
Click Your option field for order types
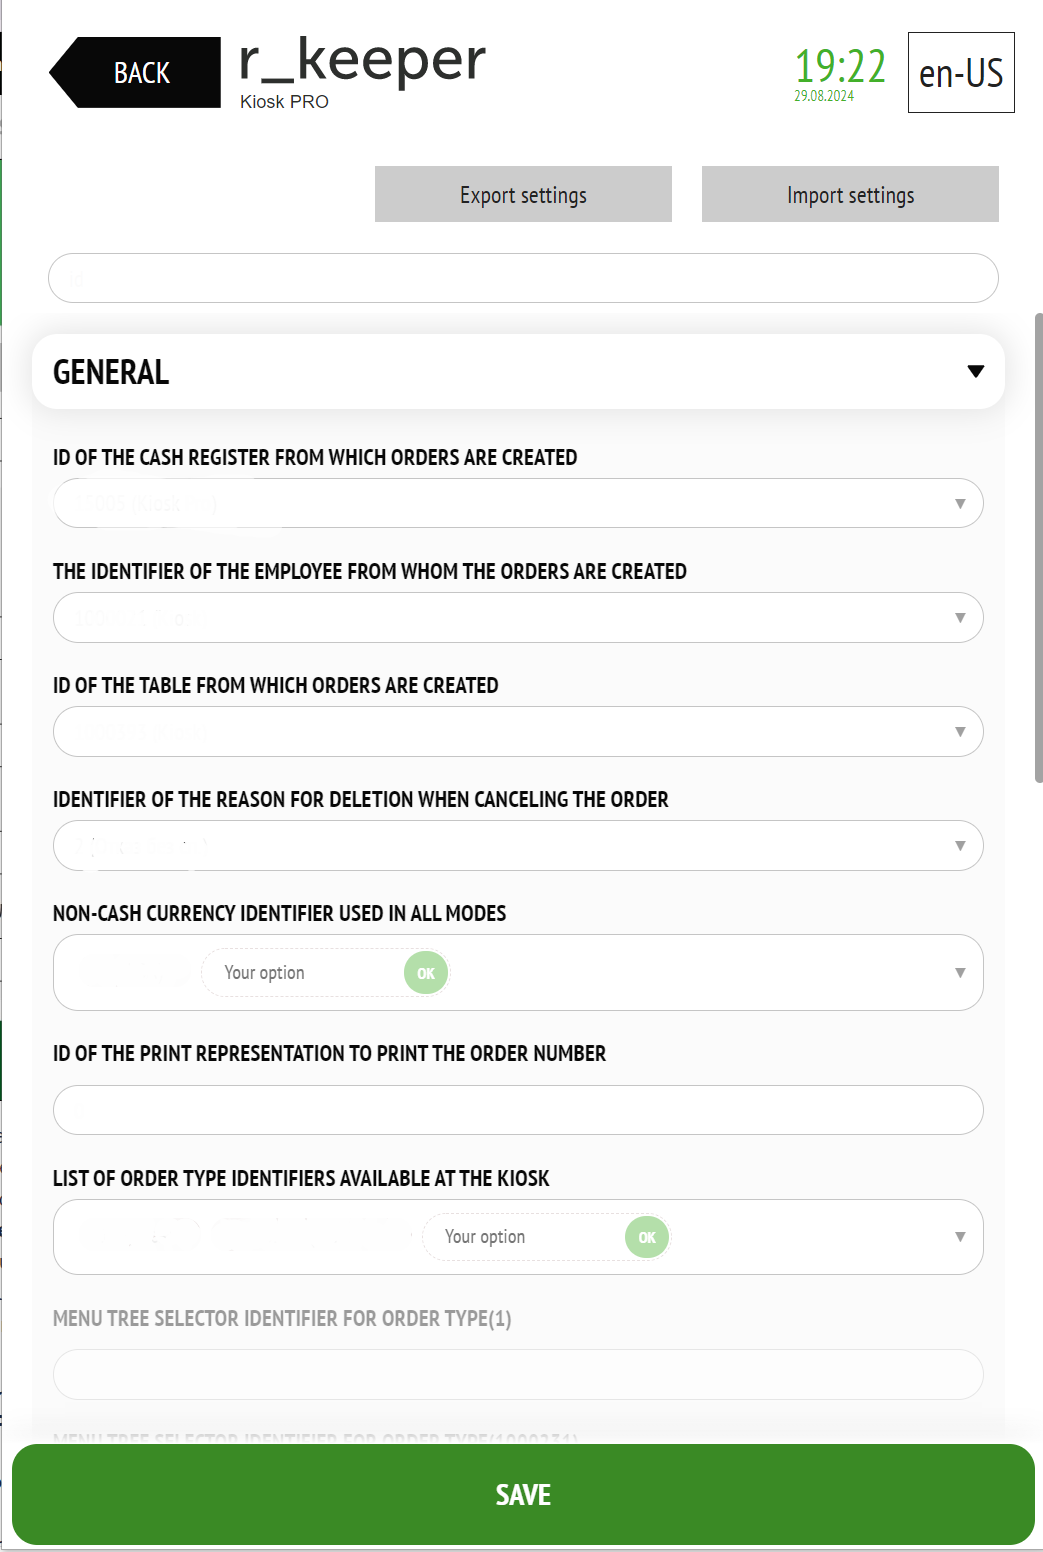[523, 1237]
